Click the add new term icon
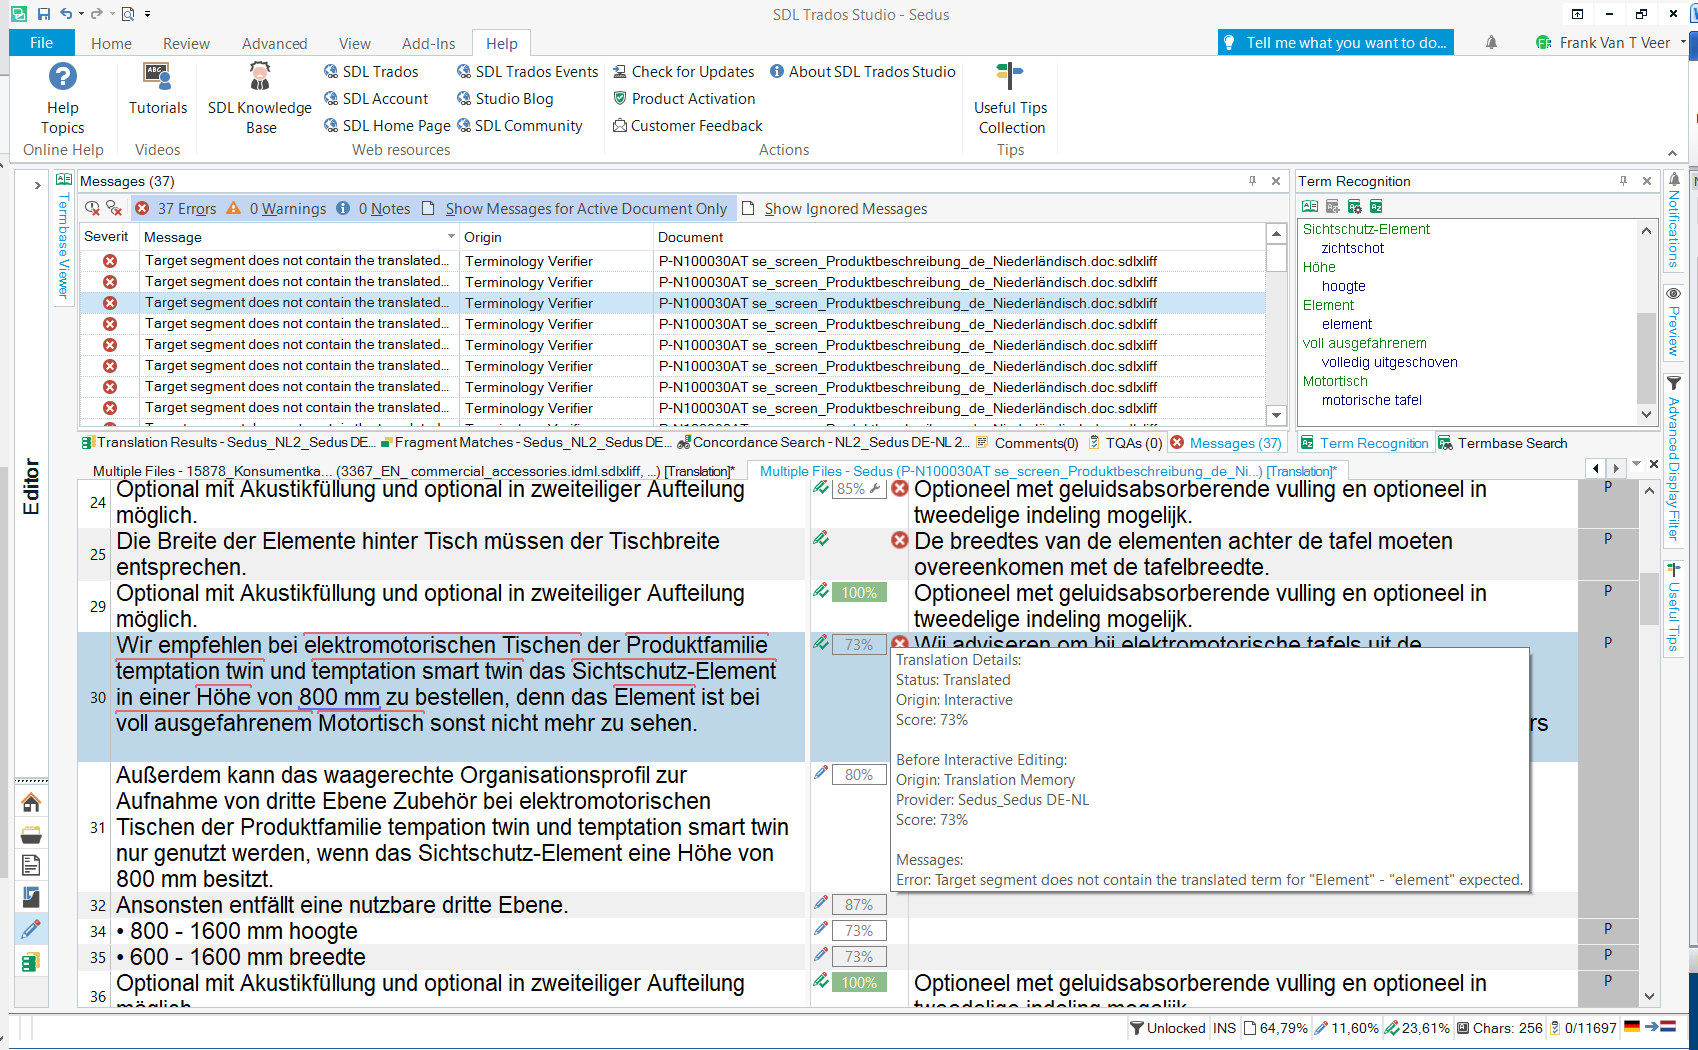 click(1332, 207)
